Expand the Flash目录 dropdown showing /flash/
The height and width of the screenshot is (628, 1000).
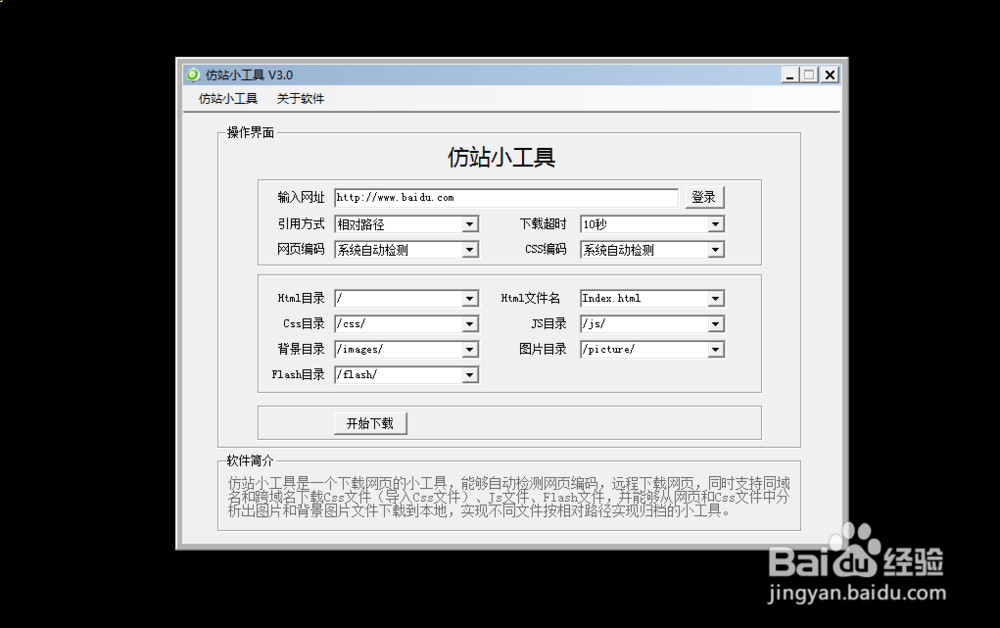(x=470, y=374)
